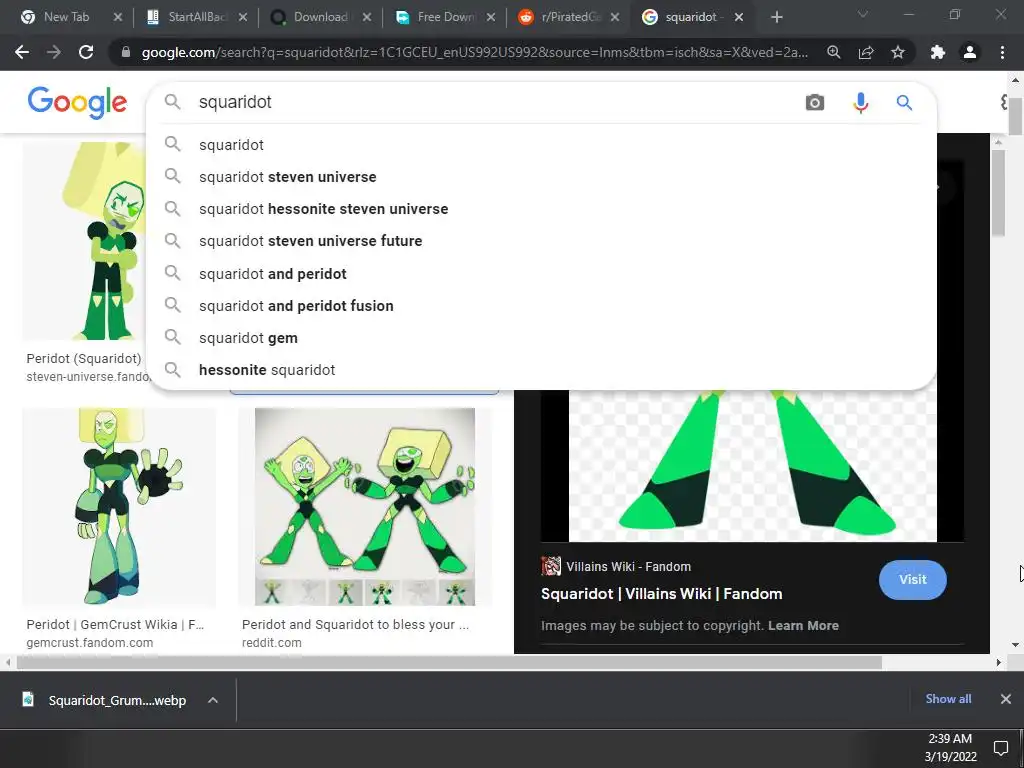Close the downloads bar

tap(1006, 699)
